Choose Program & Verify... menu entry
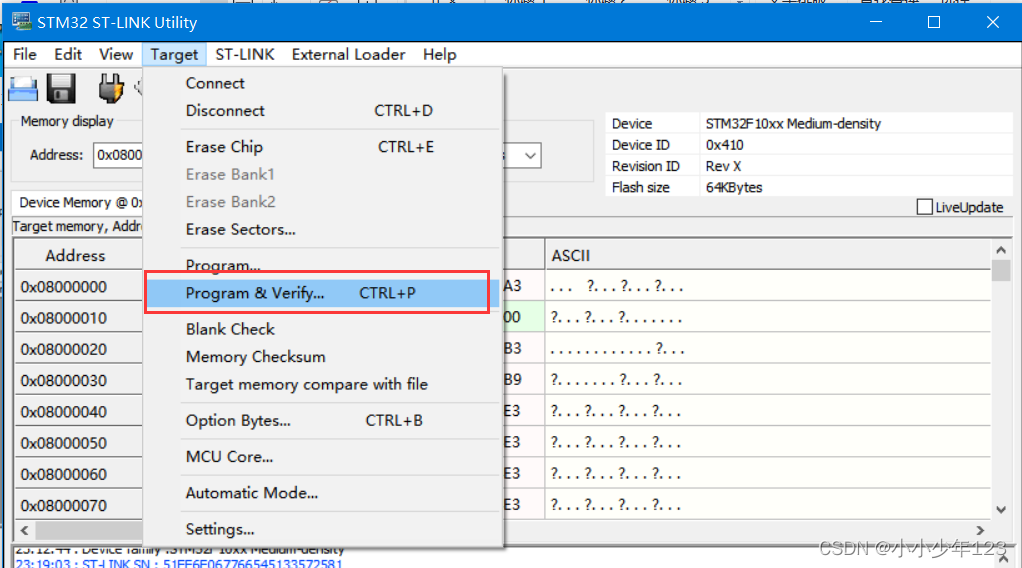Viewport: 1022px width, 568px height. (323, 293)
